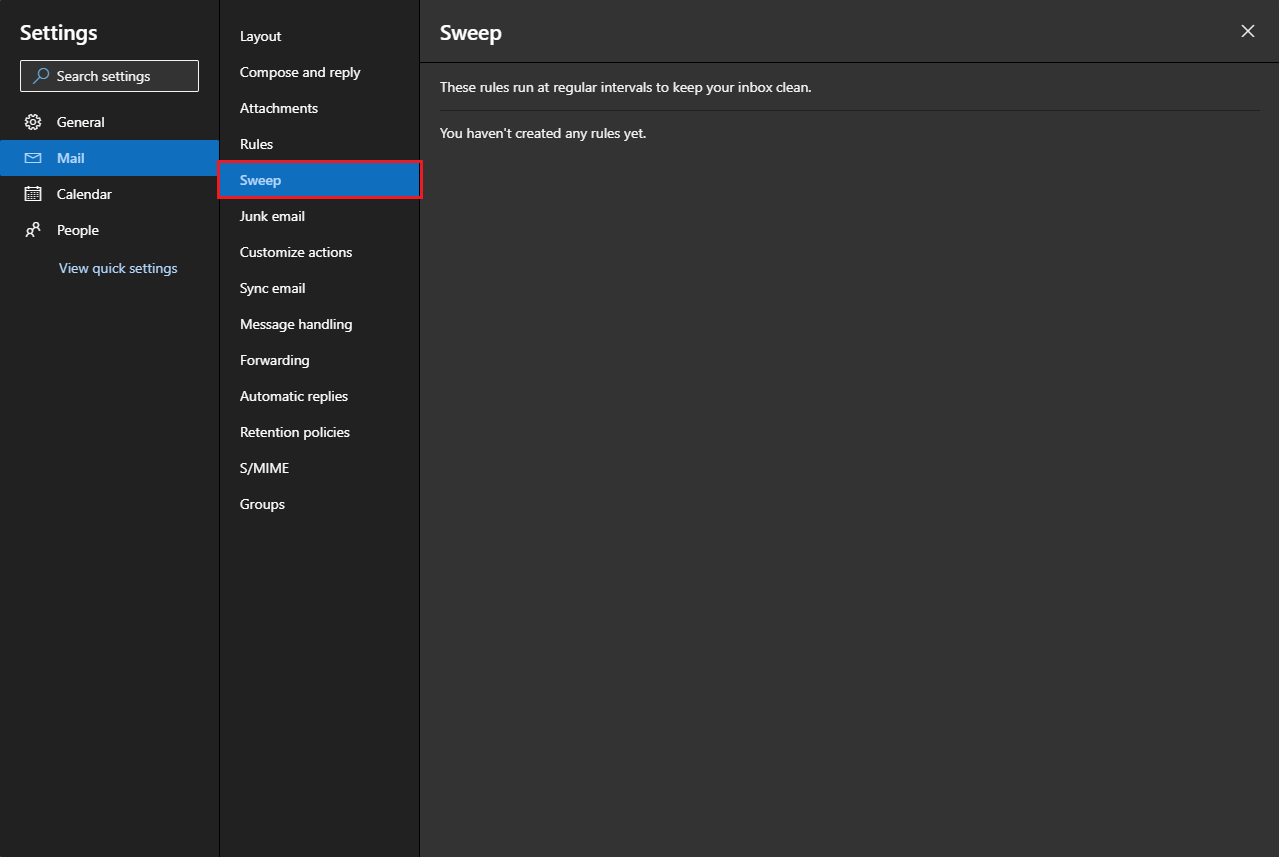Open People settings category
This screenshot has height=857, width=1279.
109,230
